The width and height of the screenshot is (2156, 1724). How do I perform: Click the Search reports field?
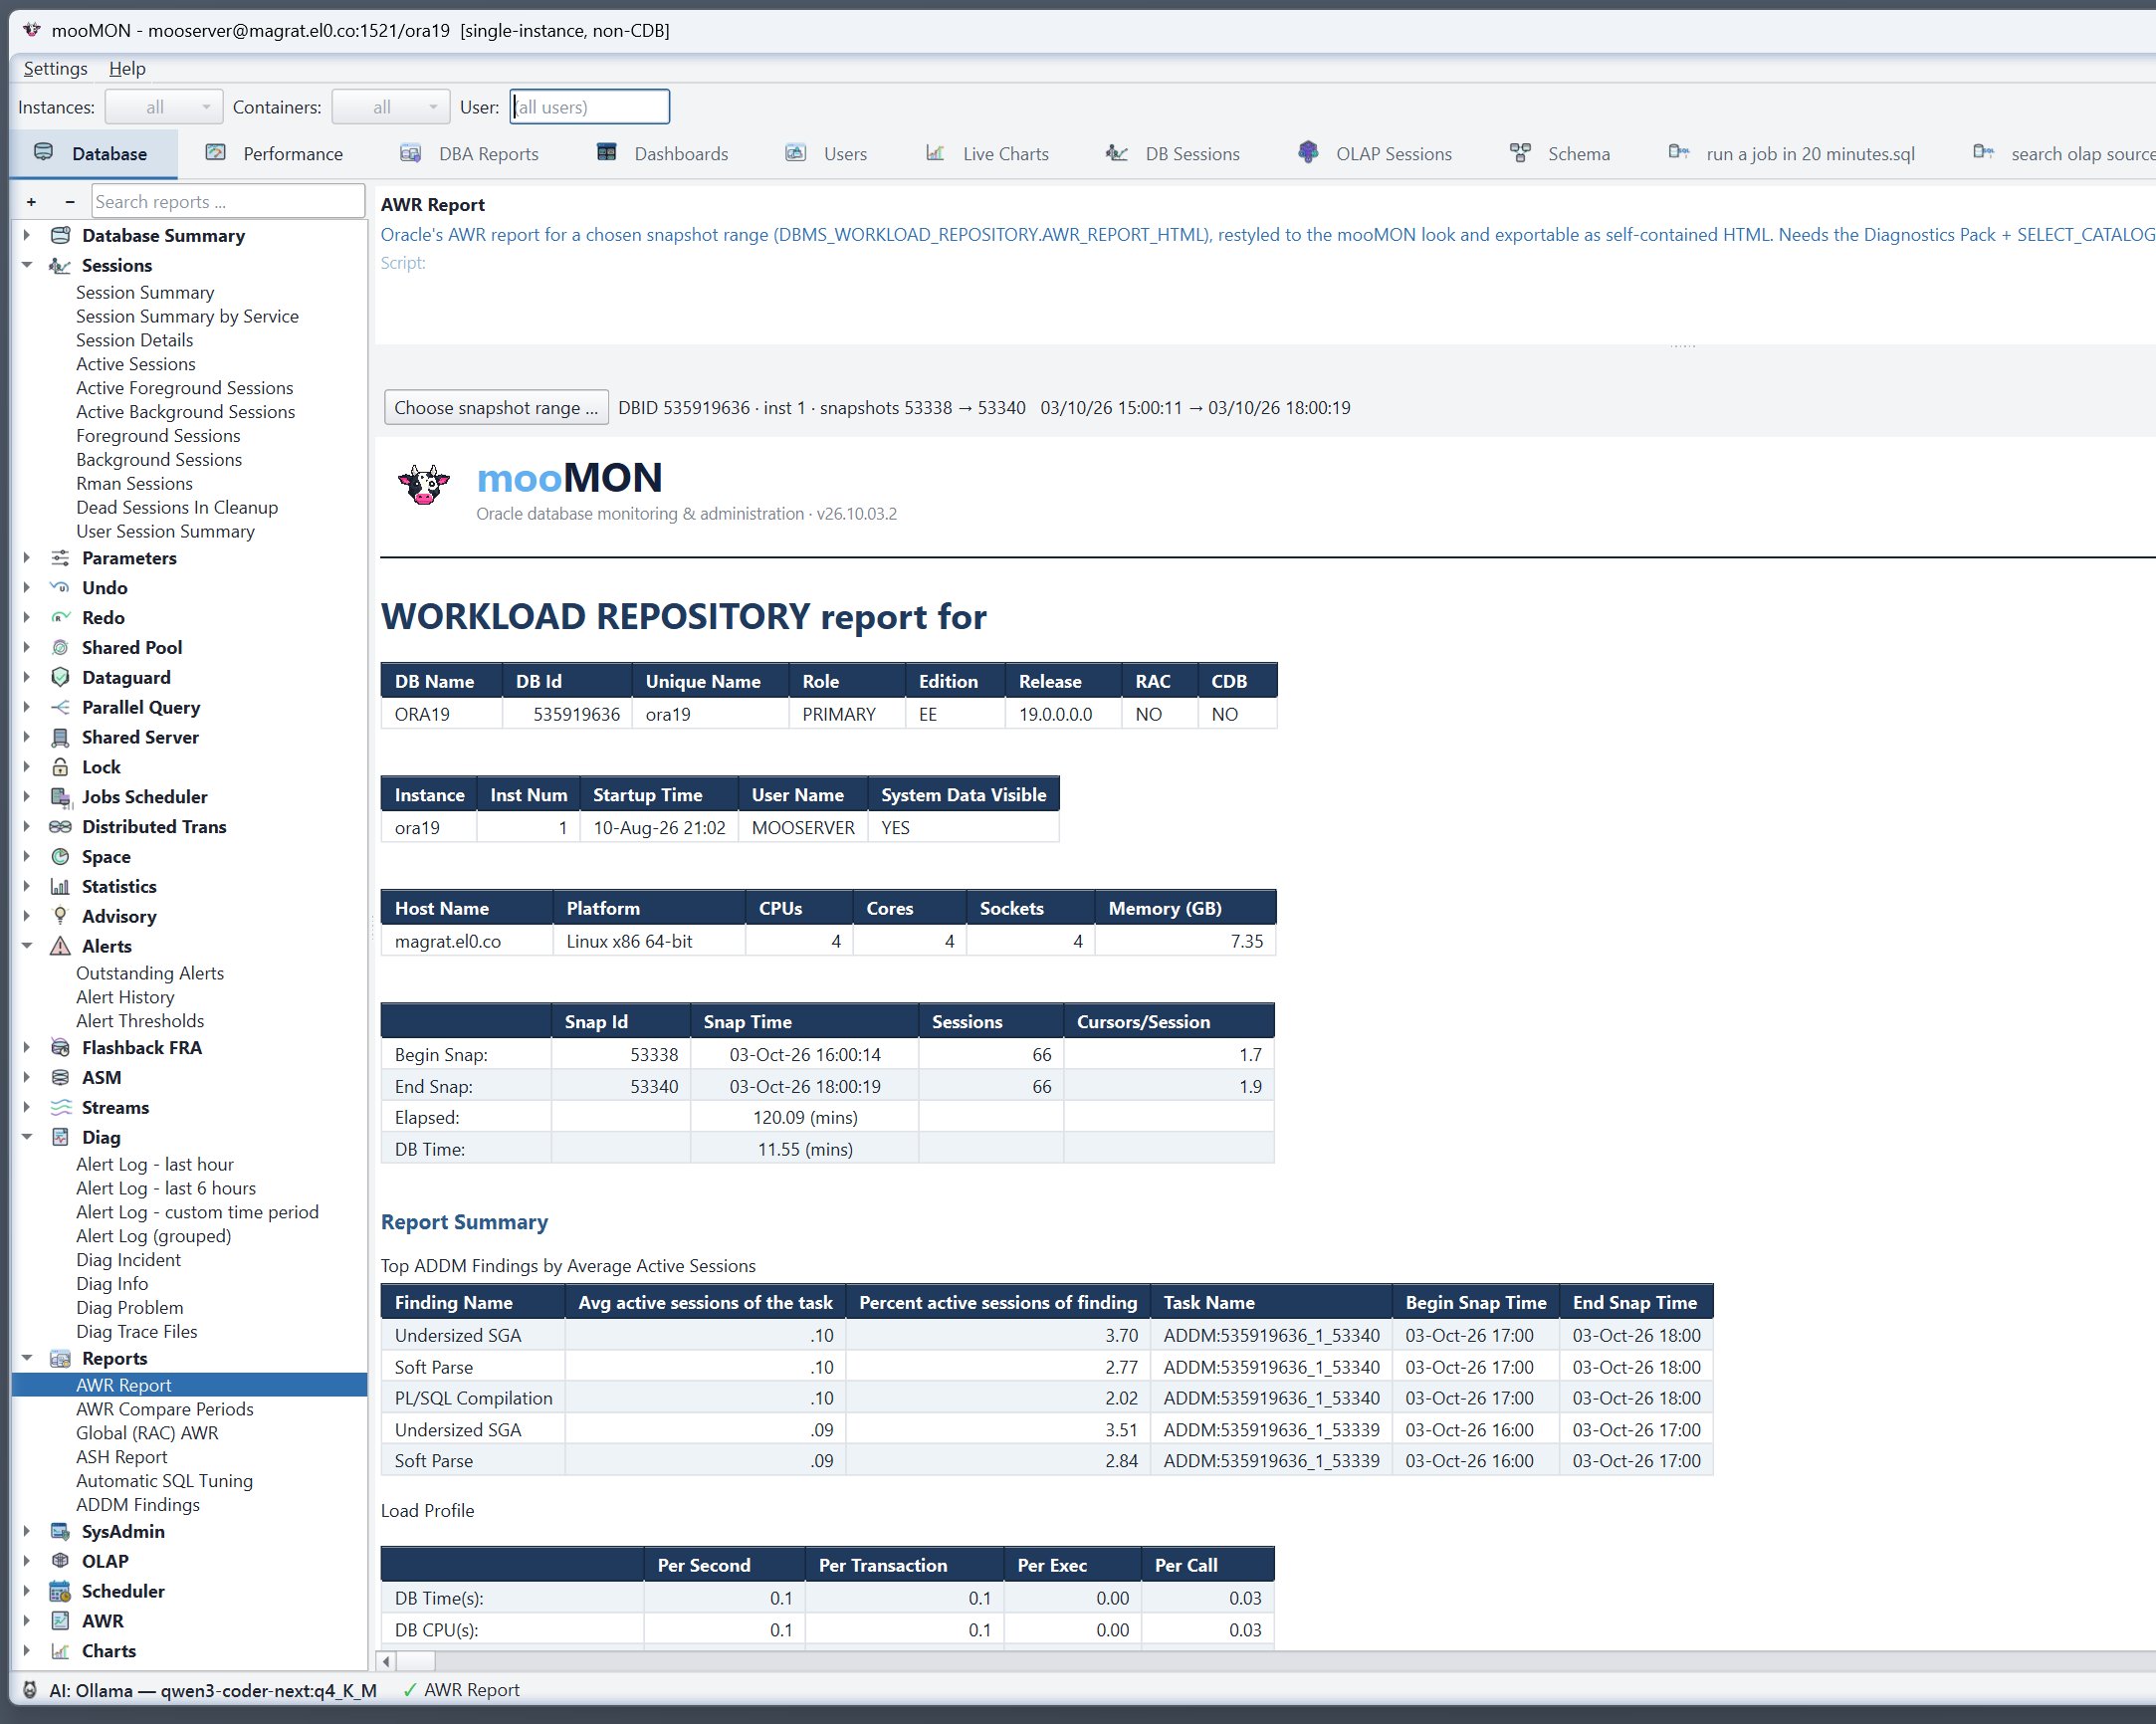228,202
